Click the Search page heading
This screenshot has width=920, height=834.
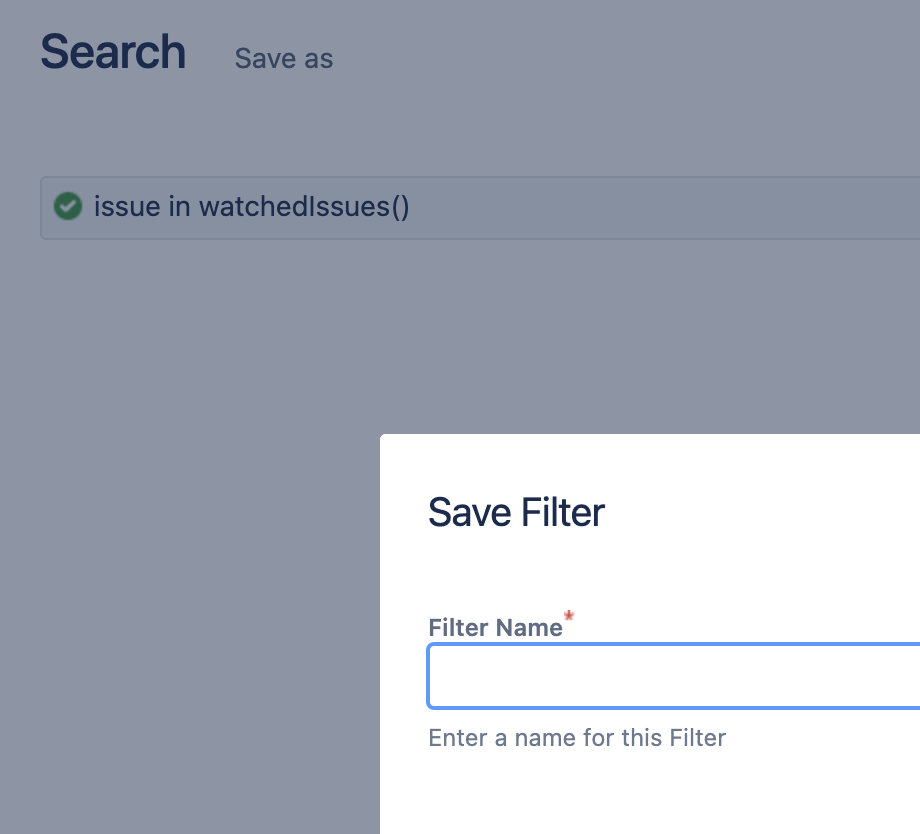113,52
